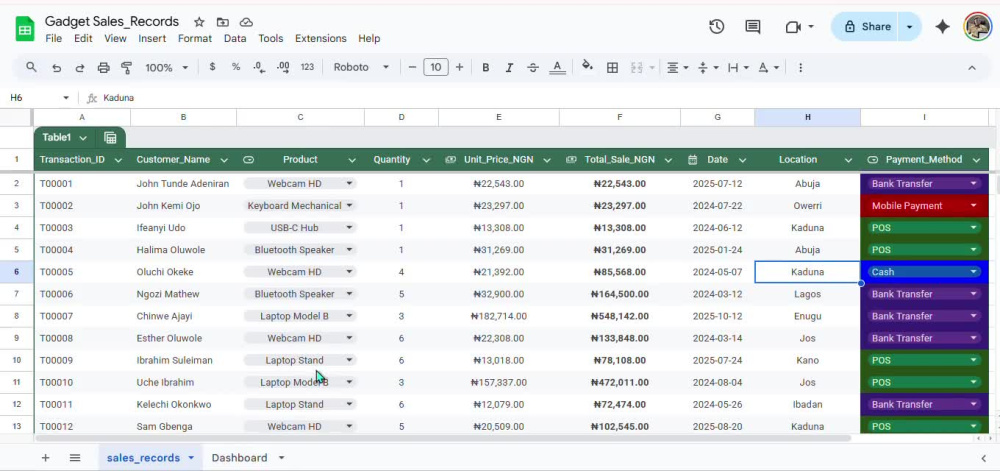The width and height of the screenshot is (1000, 471).
Task: Expand the Payment_Method column filter arrow
Action: (x=976, y=160)
